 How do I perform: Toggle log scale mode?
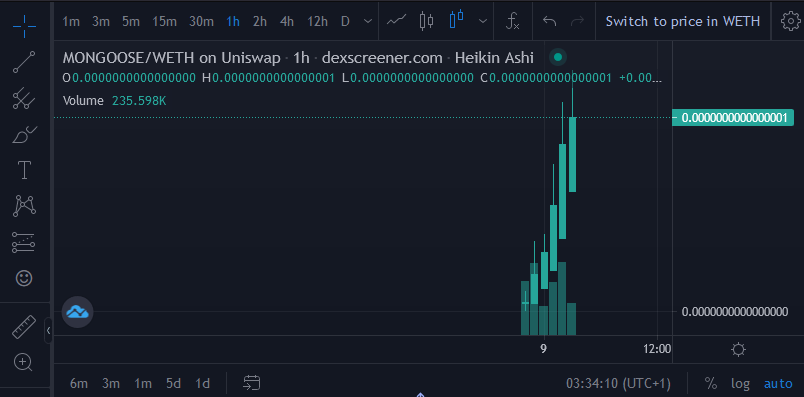740,383
